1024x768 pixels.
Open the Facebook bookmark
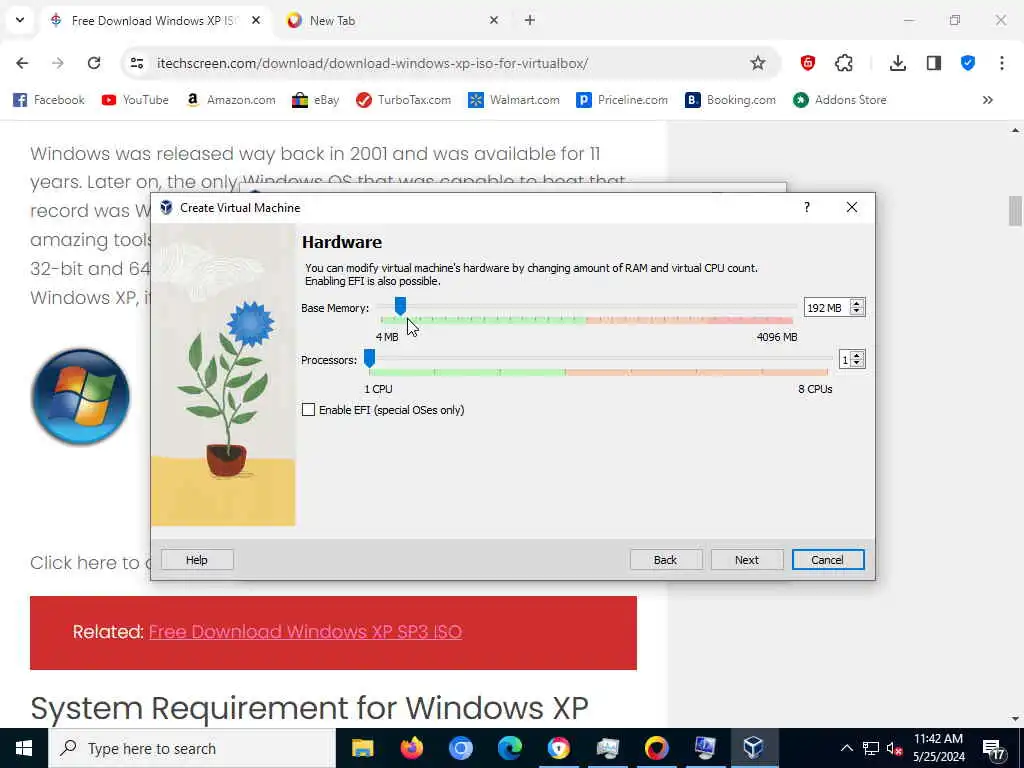pos(49,100)
